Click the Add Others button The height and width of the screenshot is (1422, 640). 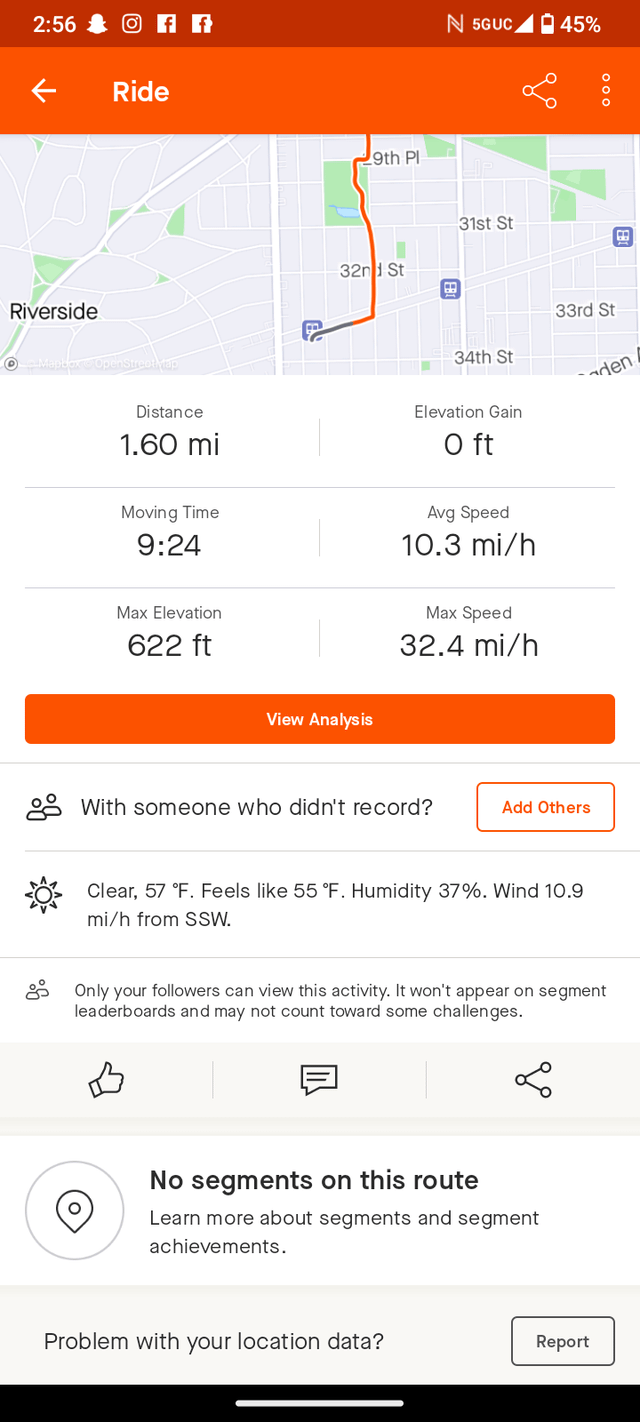coord(546,807)
